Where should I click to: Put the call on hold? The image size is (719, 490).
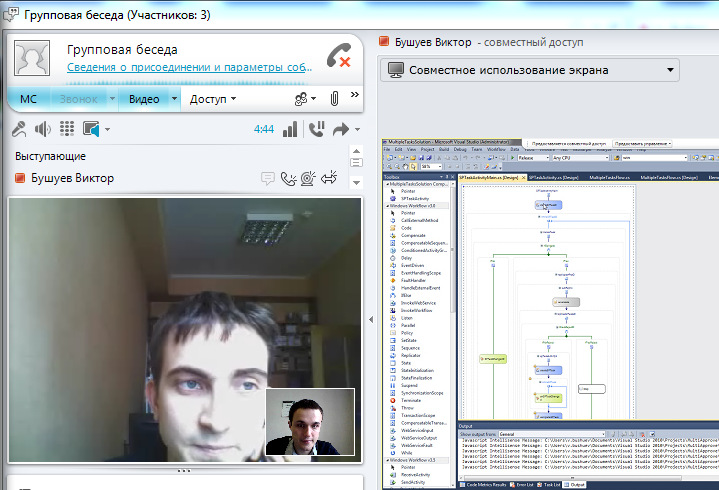pyautogui.click(x=316, y=129)
